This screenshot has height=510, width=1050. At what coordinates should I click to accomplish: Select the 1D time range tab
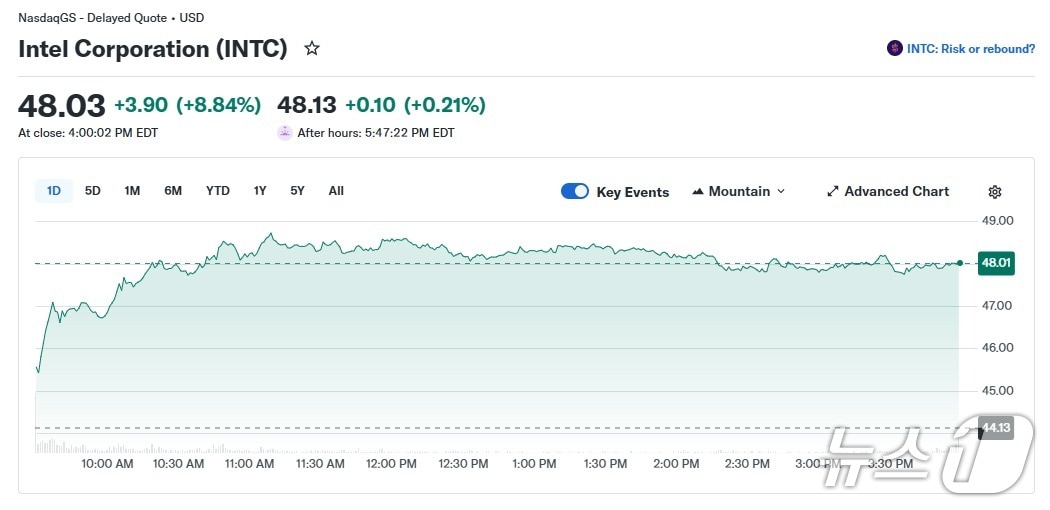click(54, 191)
